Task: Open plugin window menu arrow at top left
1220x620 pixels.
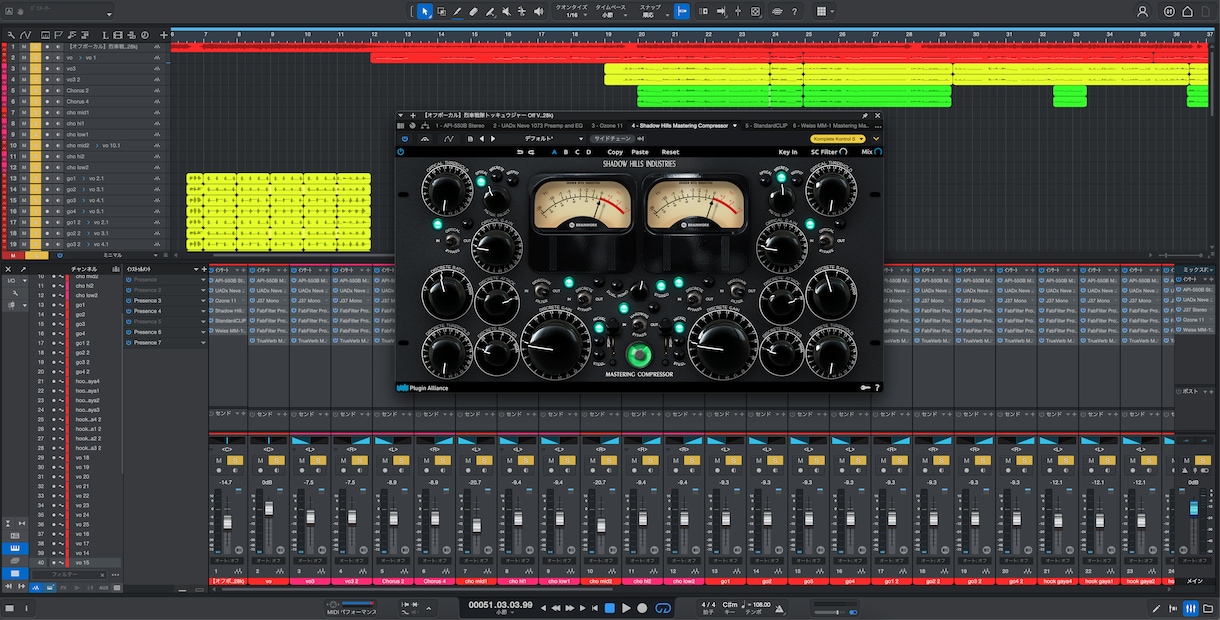Action: 401,115
